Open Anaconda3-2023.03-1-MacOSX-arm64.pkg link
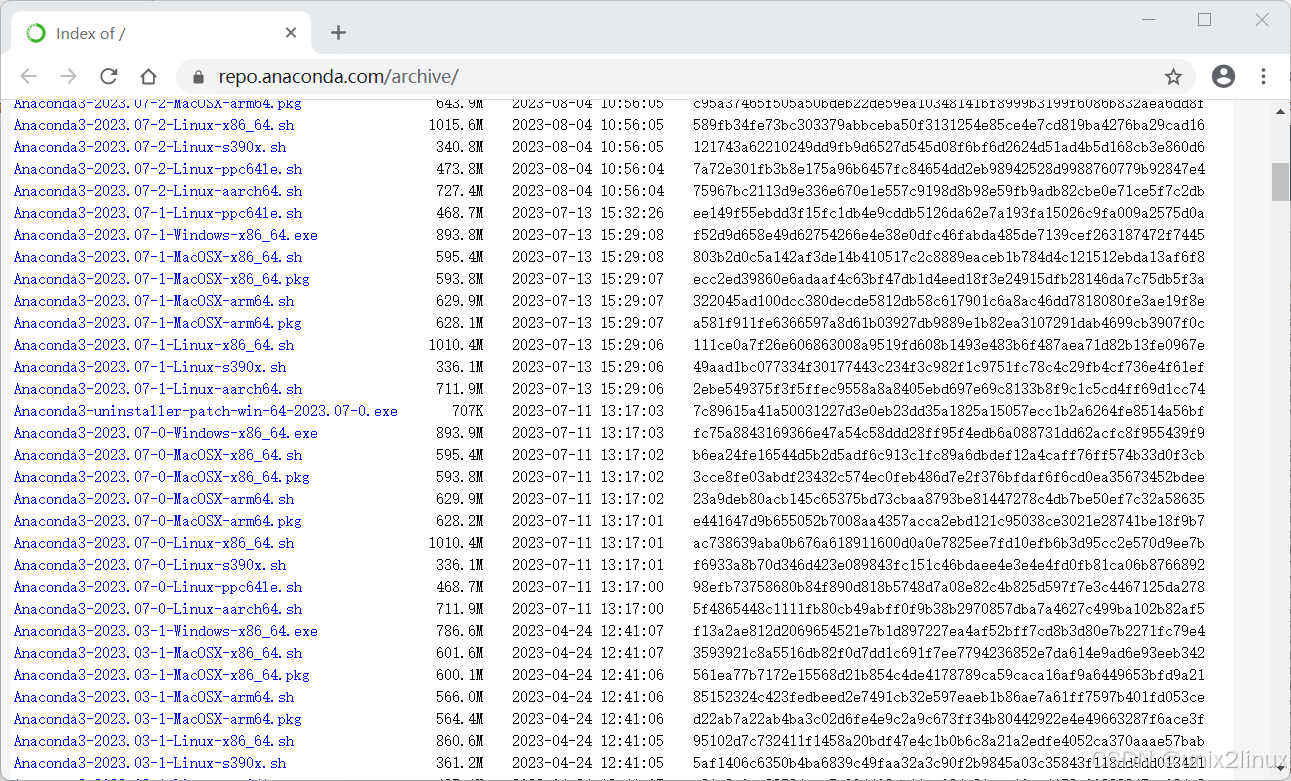This screenshot has height=781, width=1291. pyautogui.click(x=158, y=719)
